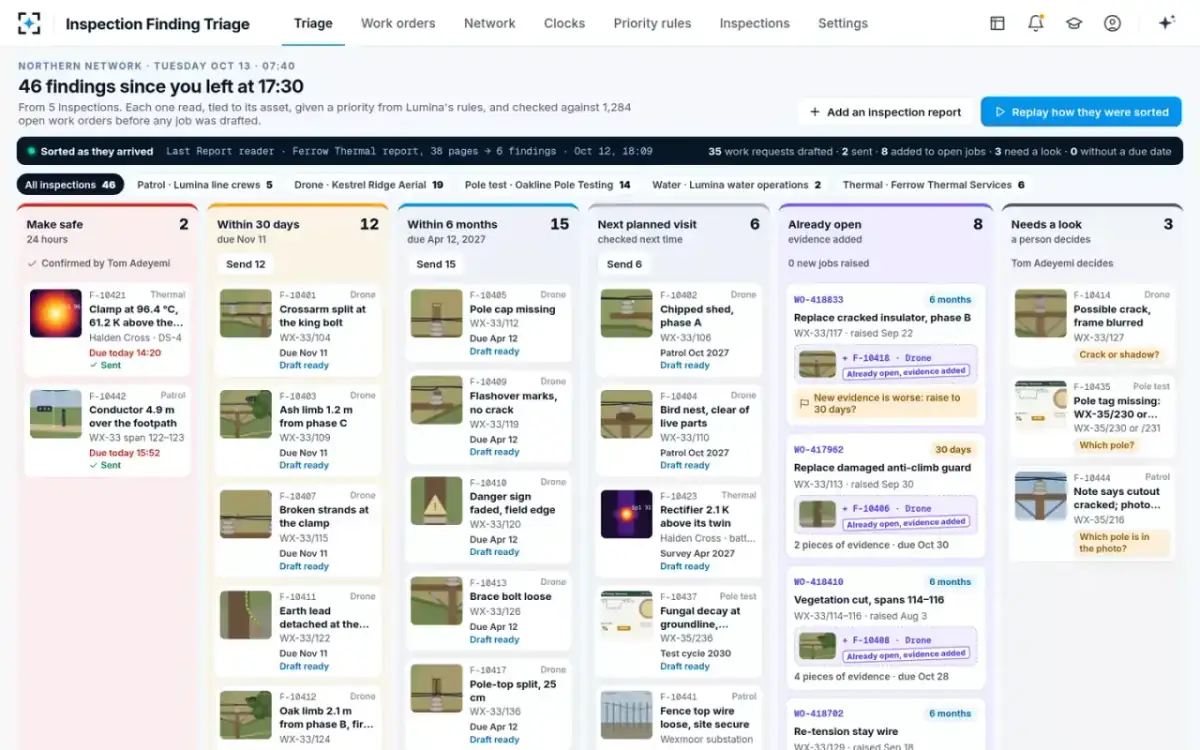Open thumbnail of finding F-10442 conductor

point(56,415)
